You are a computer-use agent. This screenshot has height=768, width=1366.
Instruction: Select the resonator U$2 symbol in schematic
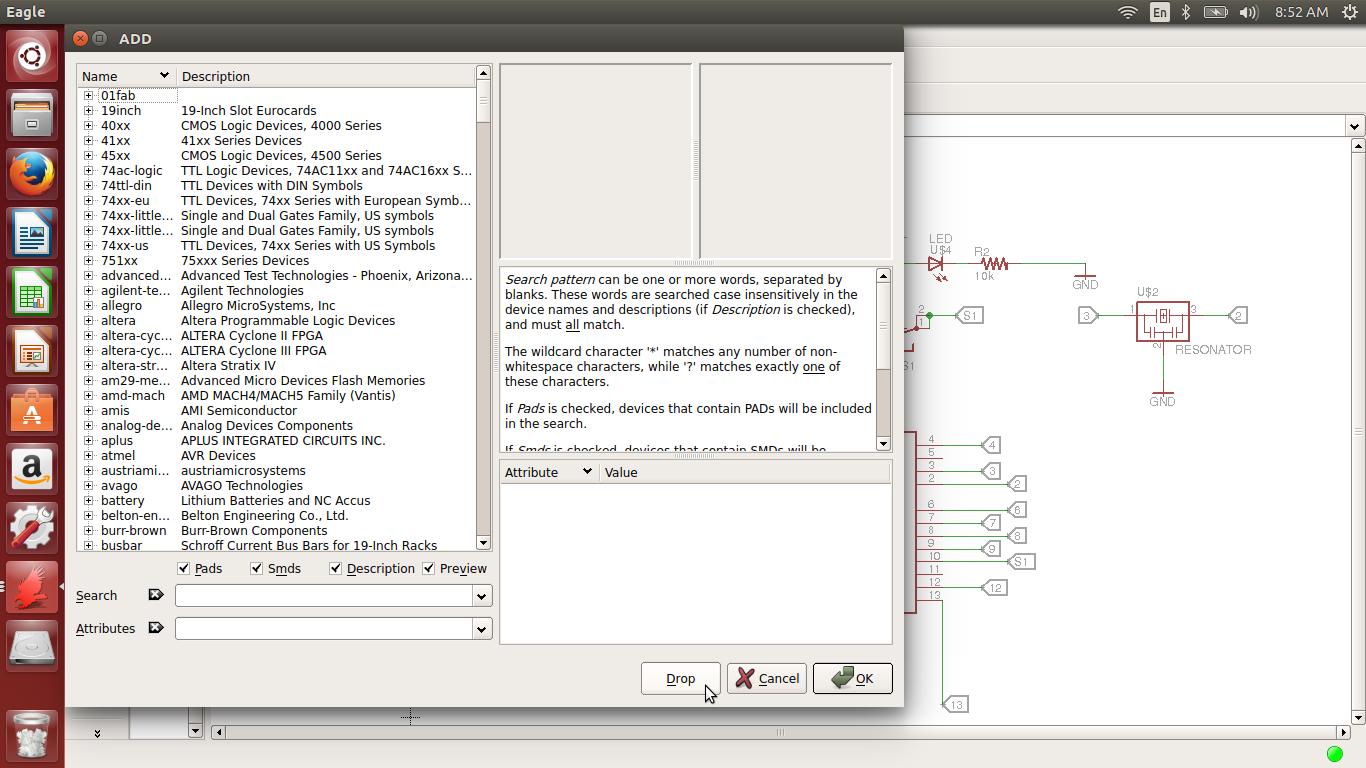tap(1162, 320)
